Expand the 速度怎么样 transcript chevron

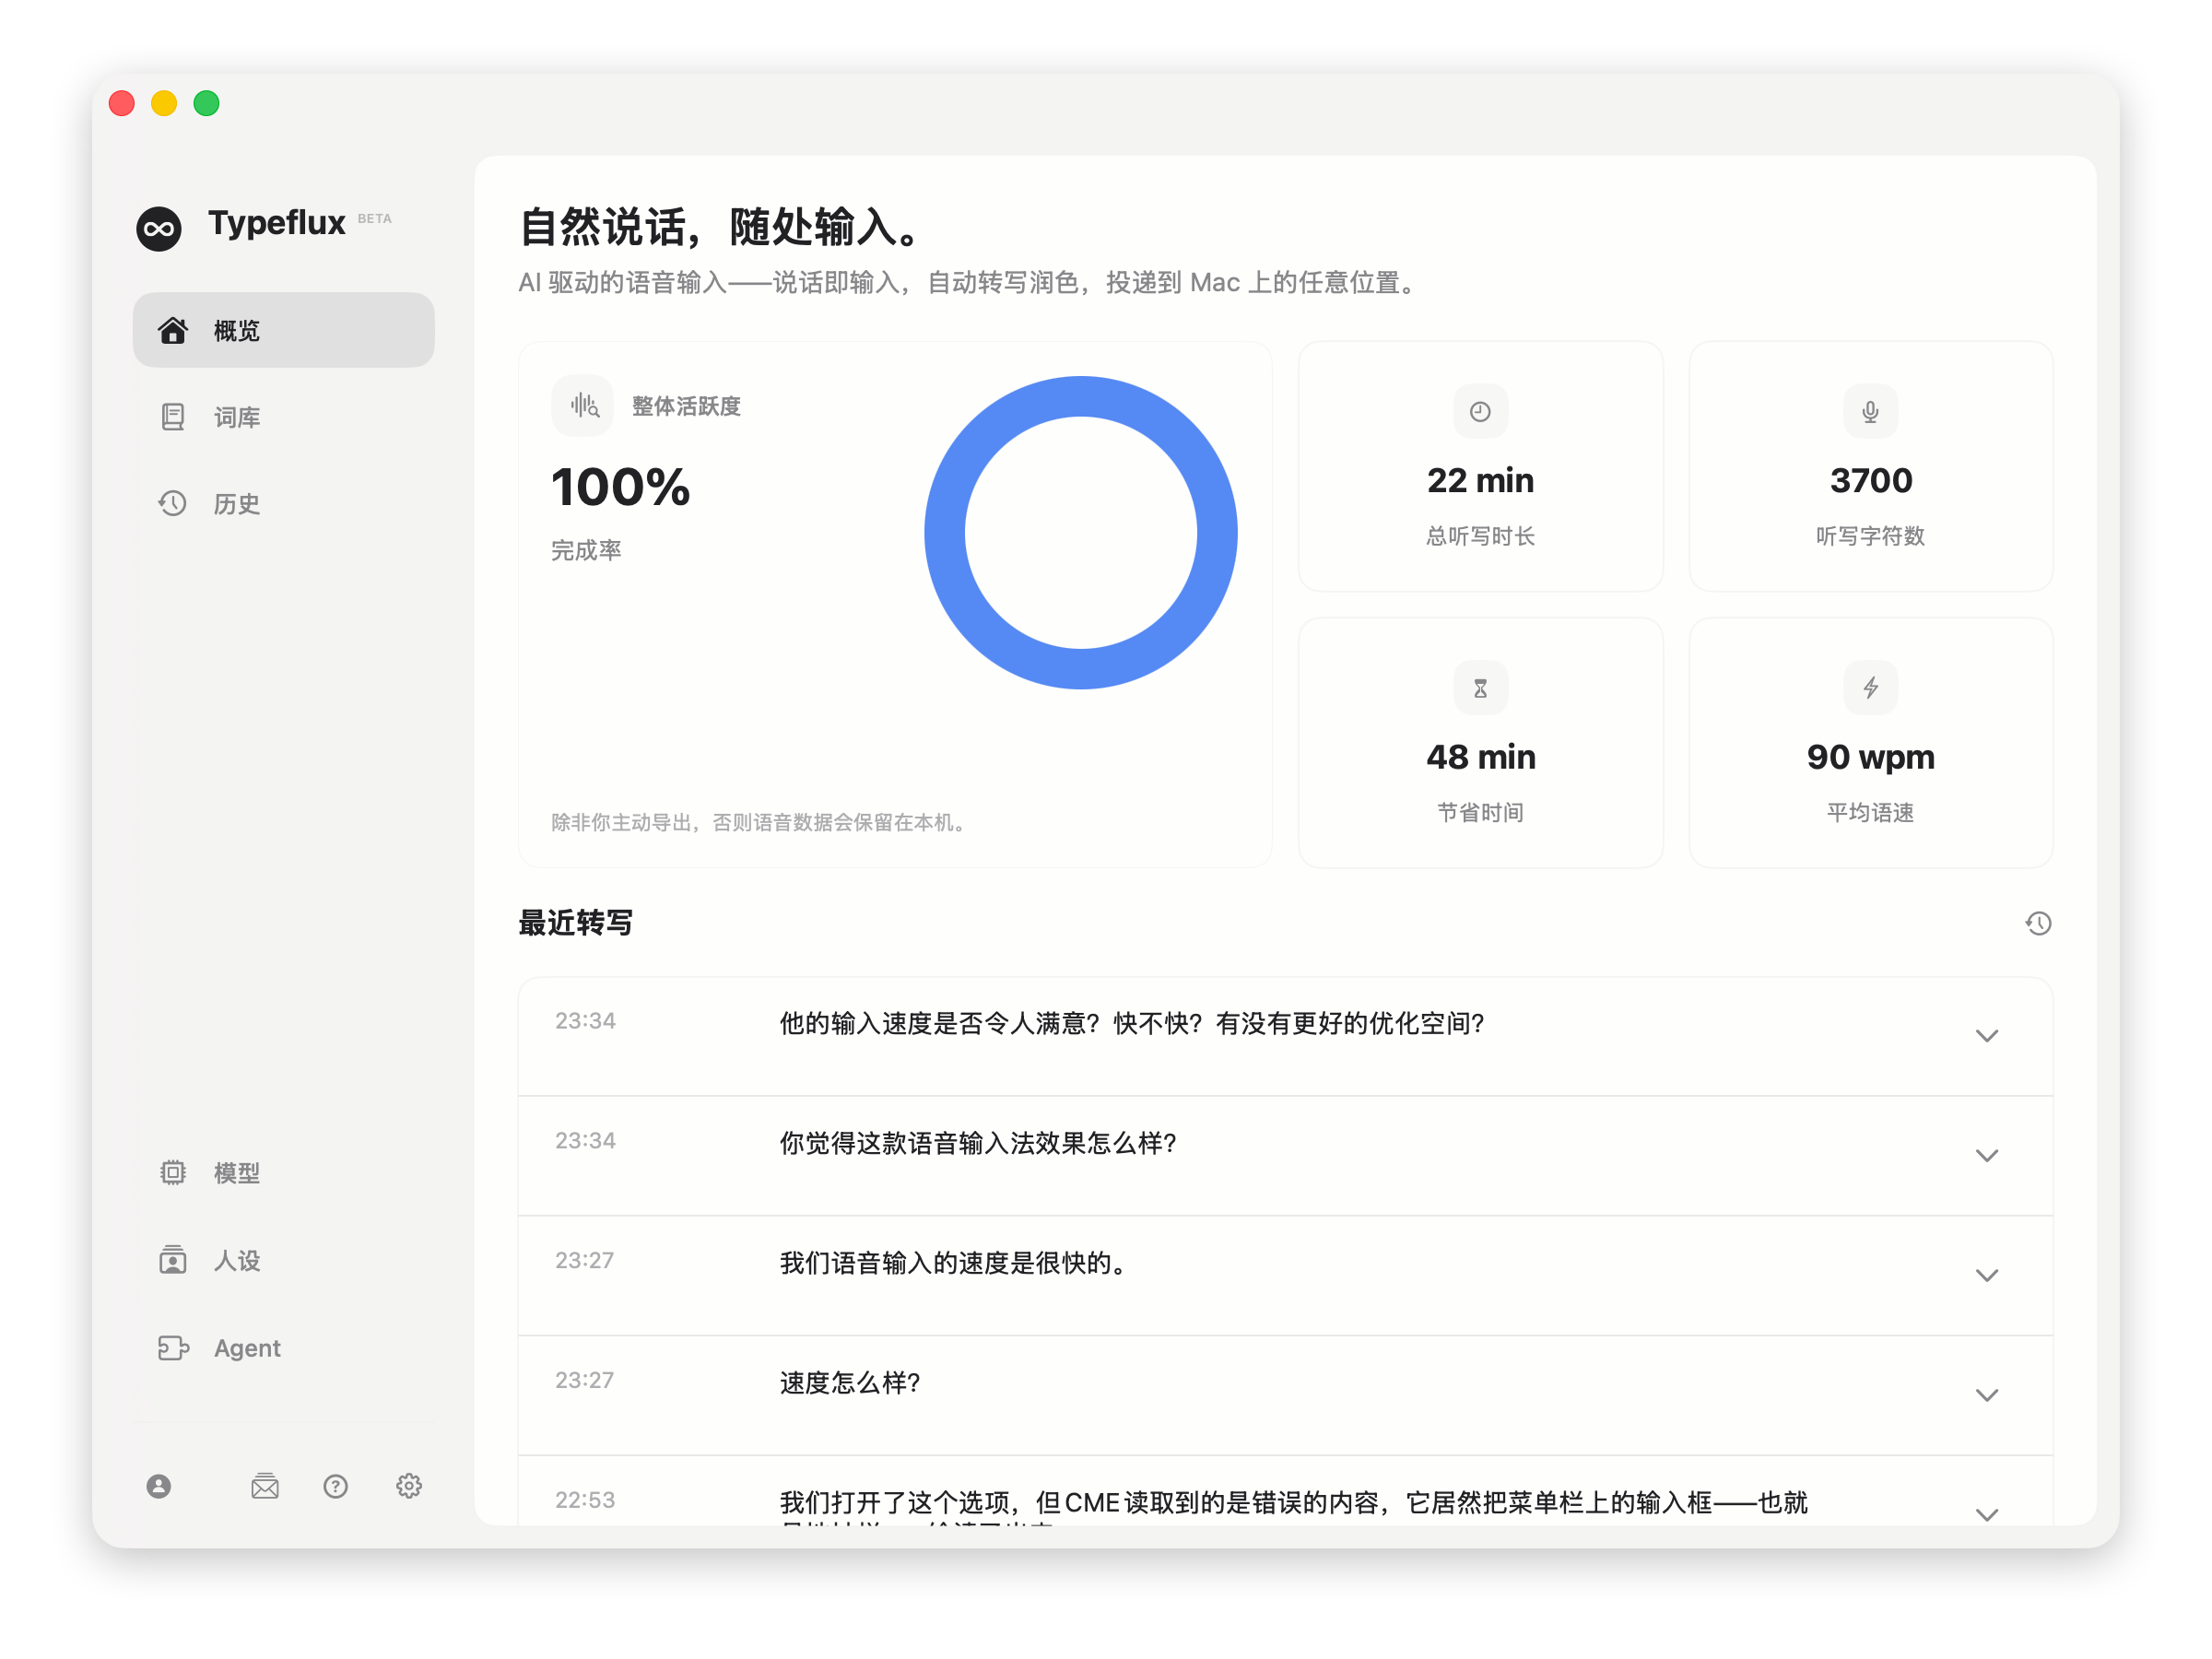[1986, 1395]
